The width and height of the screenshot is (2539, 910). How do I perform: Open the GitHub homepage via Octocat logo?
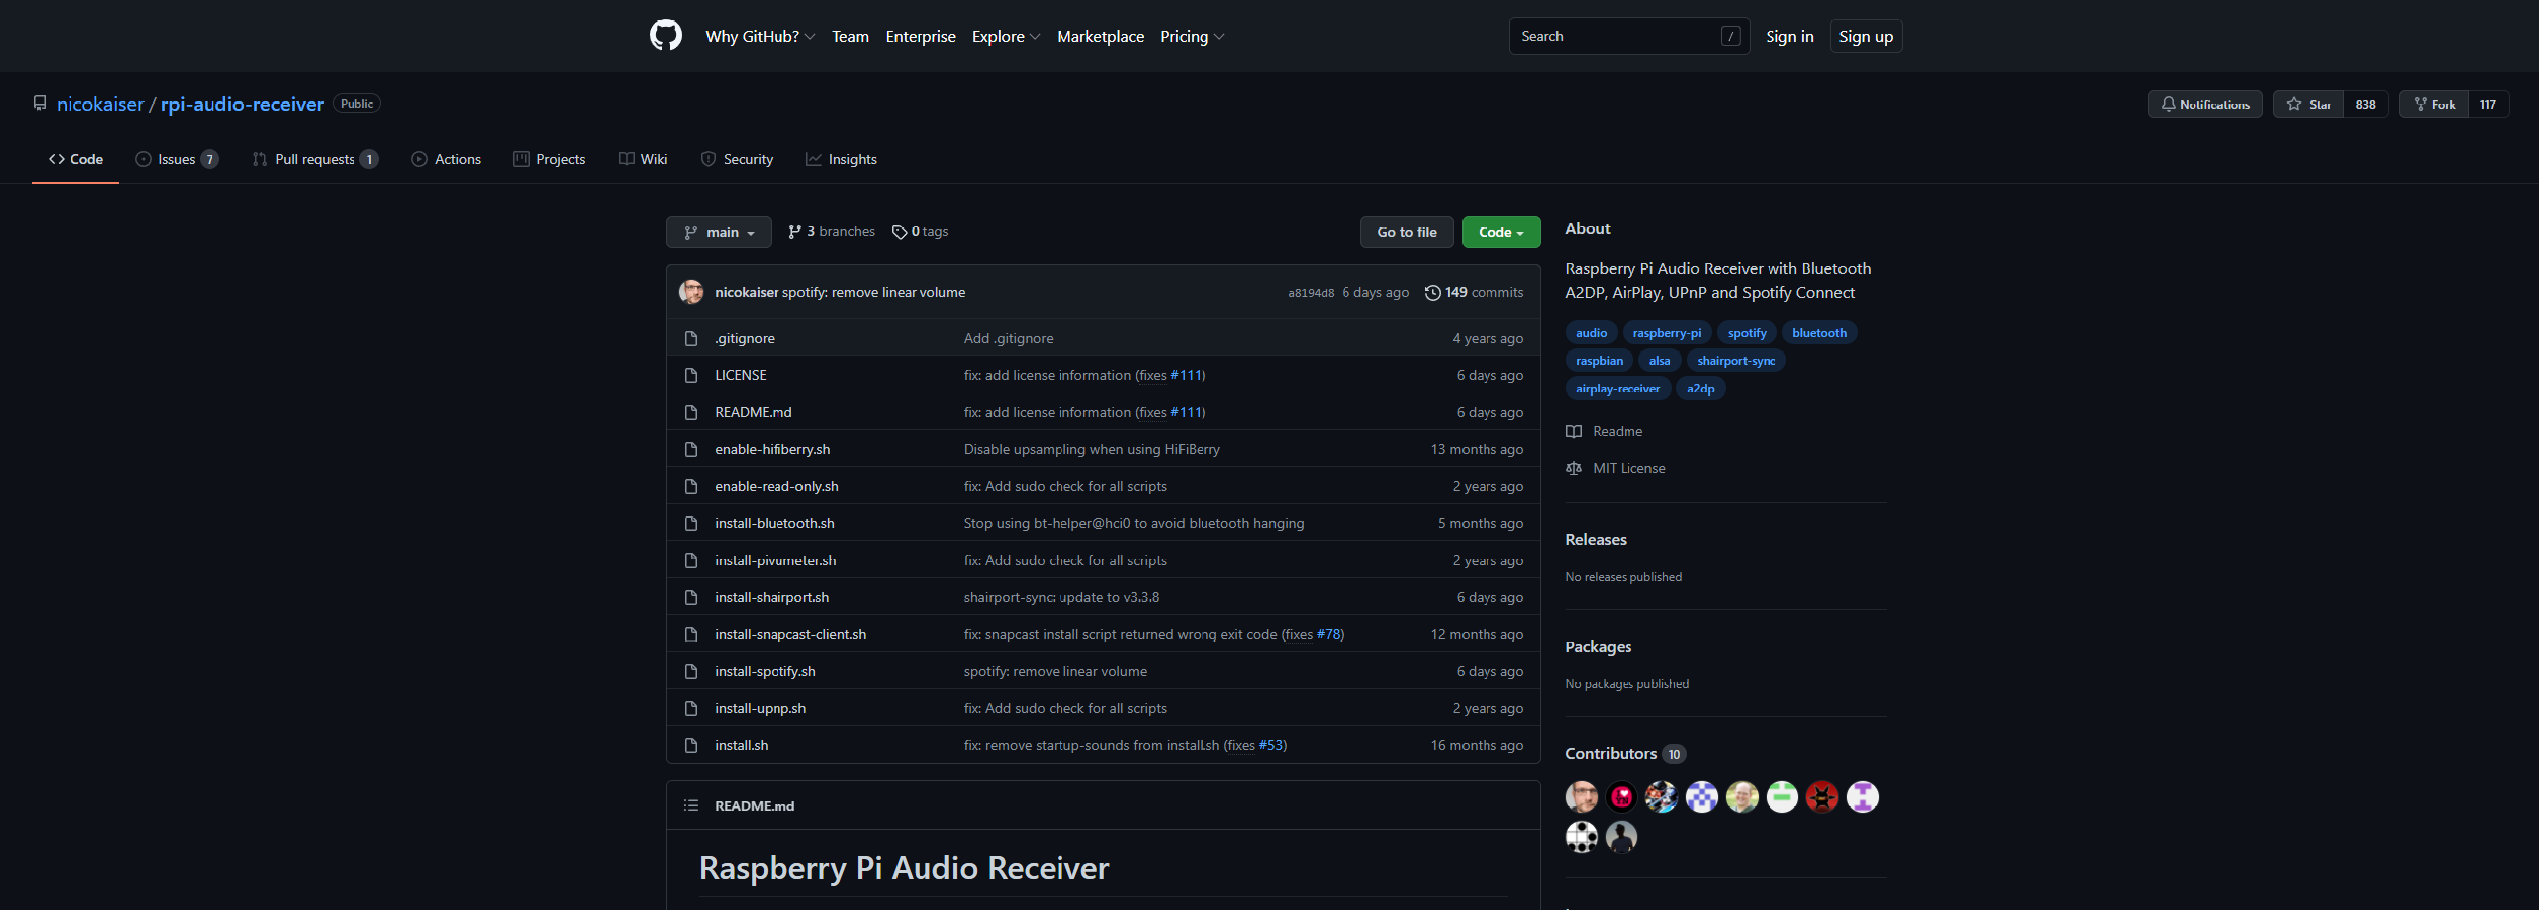666,36
